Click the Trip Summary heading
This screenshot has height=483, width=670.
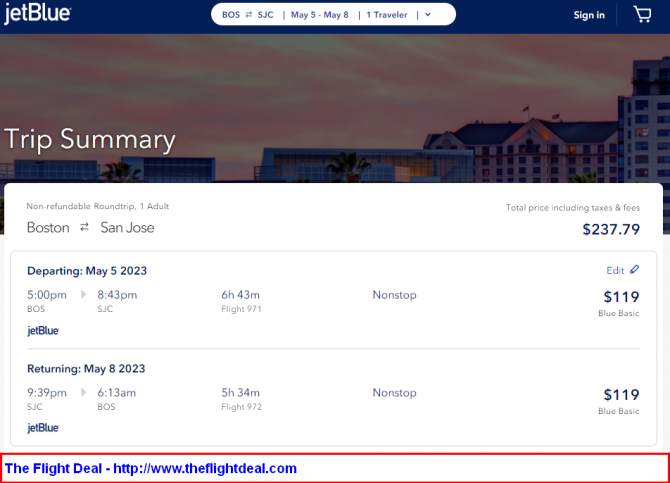coord(90,140)
